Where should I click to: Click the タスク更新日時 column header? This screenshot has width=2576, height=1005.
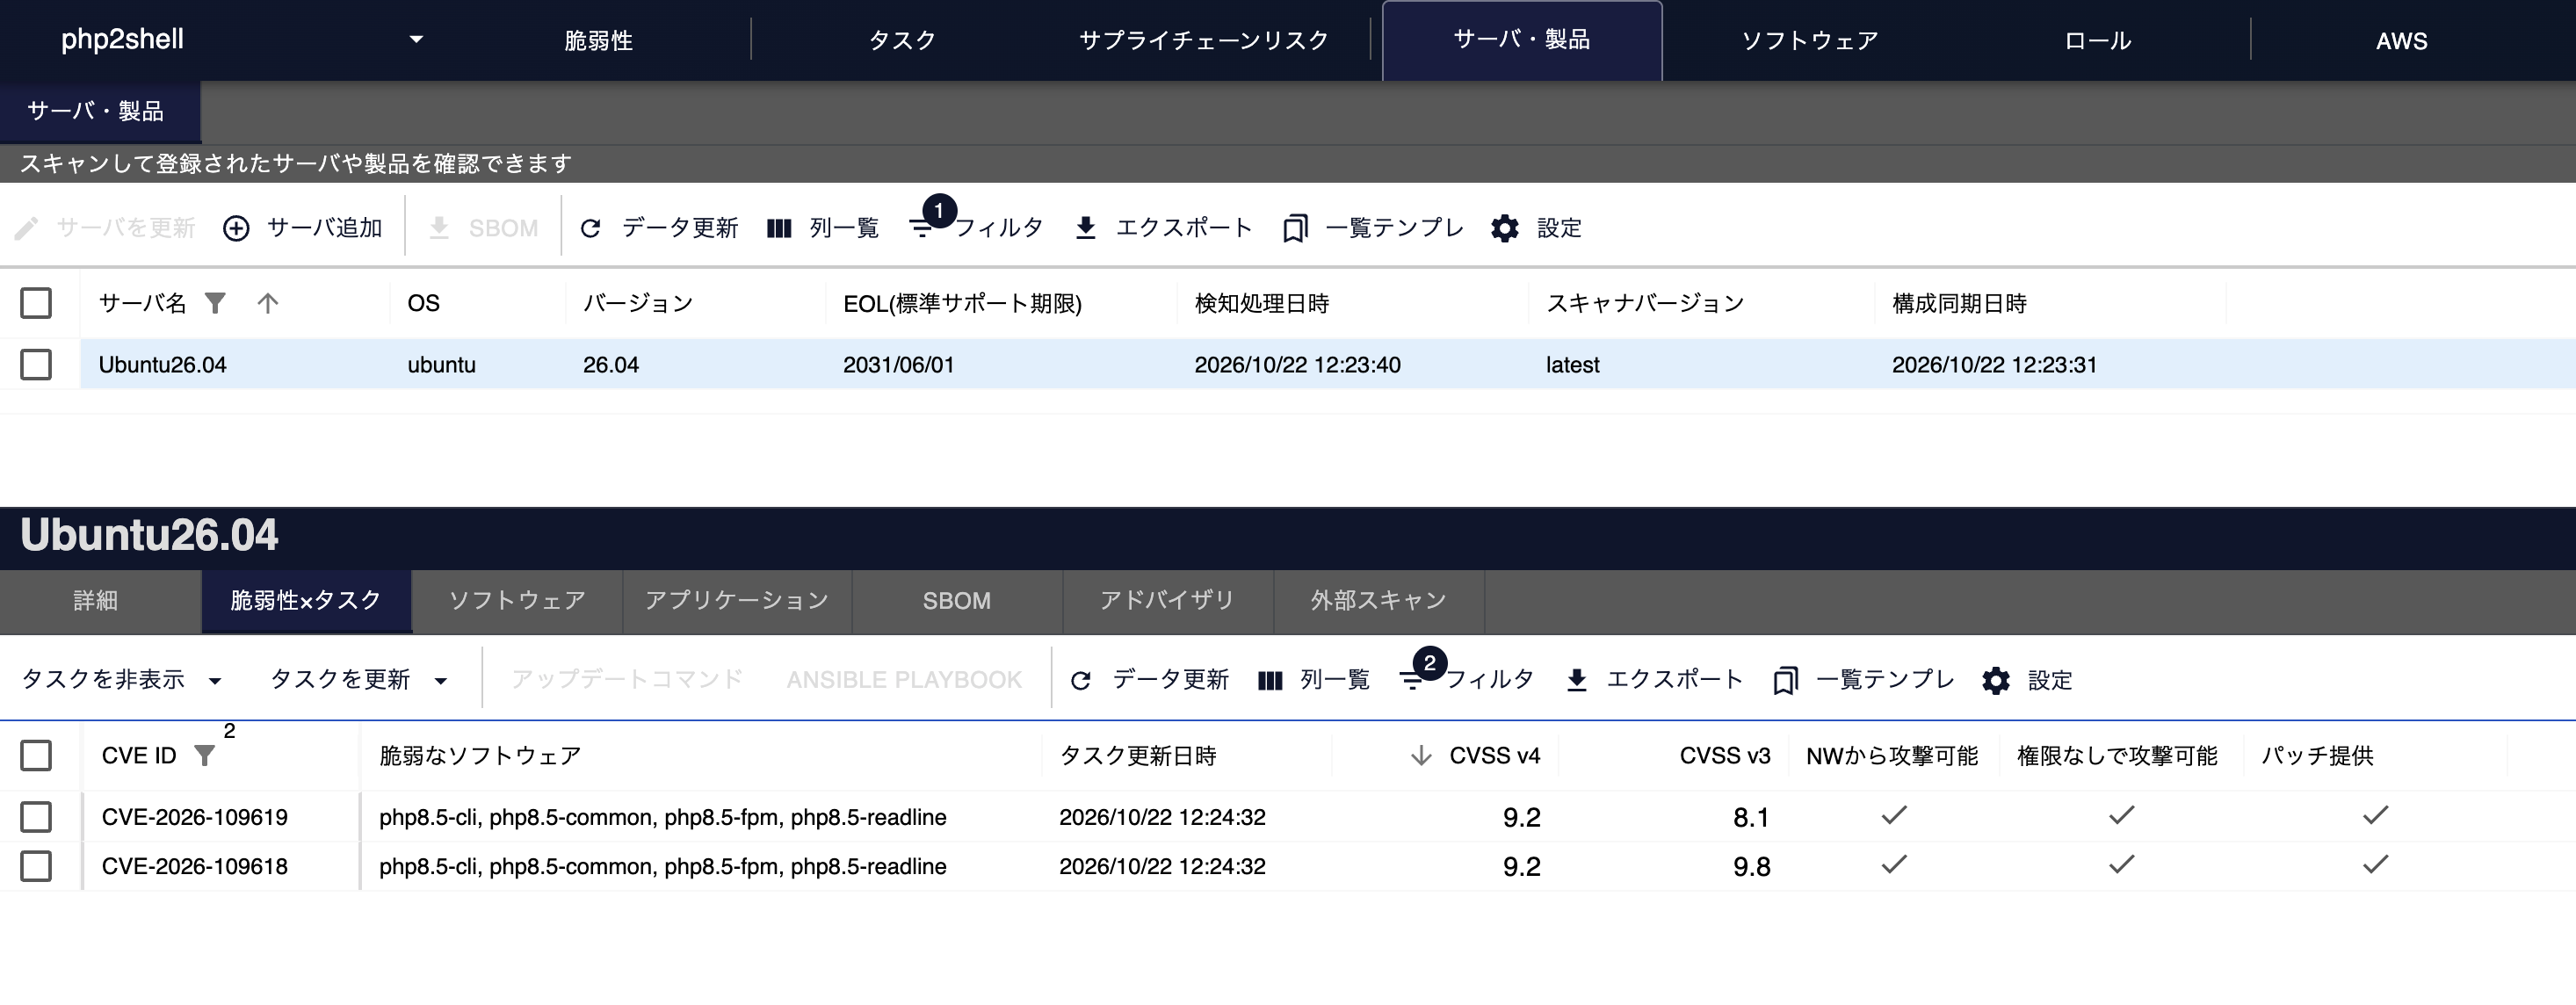pos(1137,755)
